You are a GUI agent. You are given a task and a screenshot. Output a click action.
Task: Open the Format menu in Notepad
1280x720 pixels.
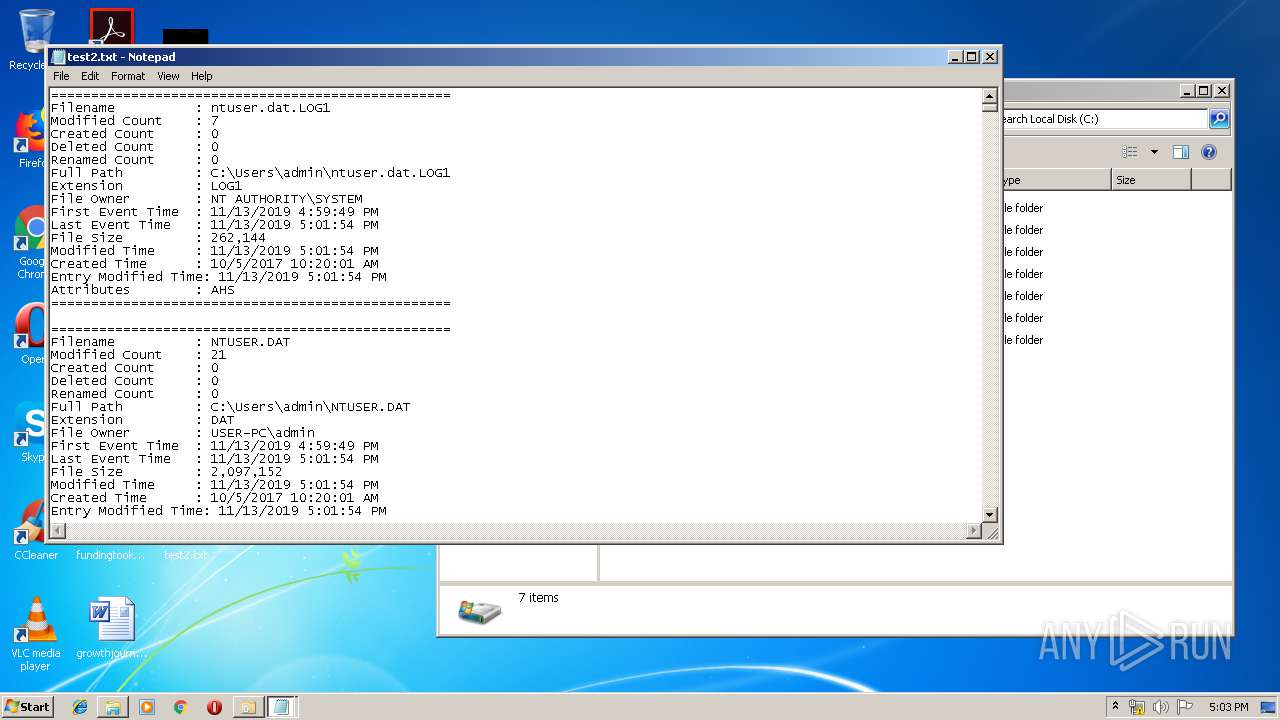[128, 76]
